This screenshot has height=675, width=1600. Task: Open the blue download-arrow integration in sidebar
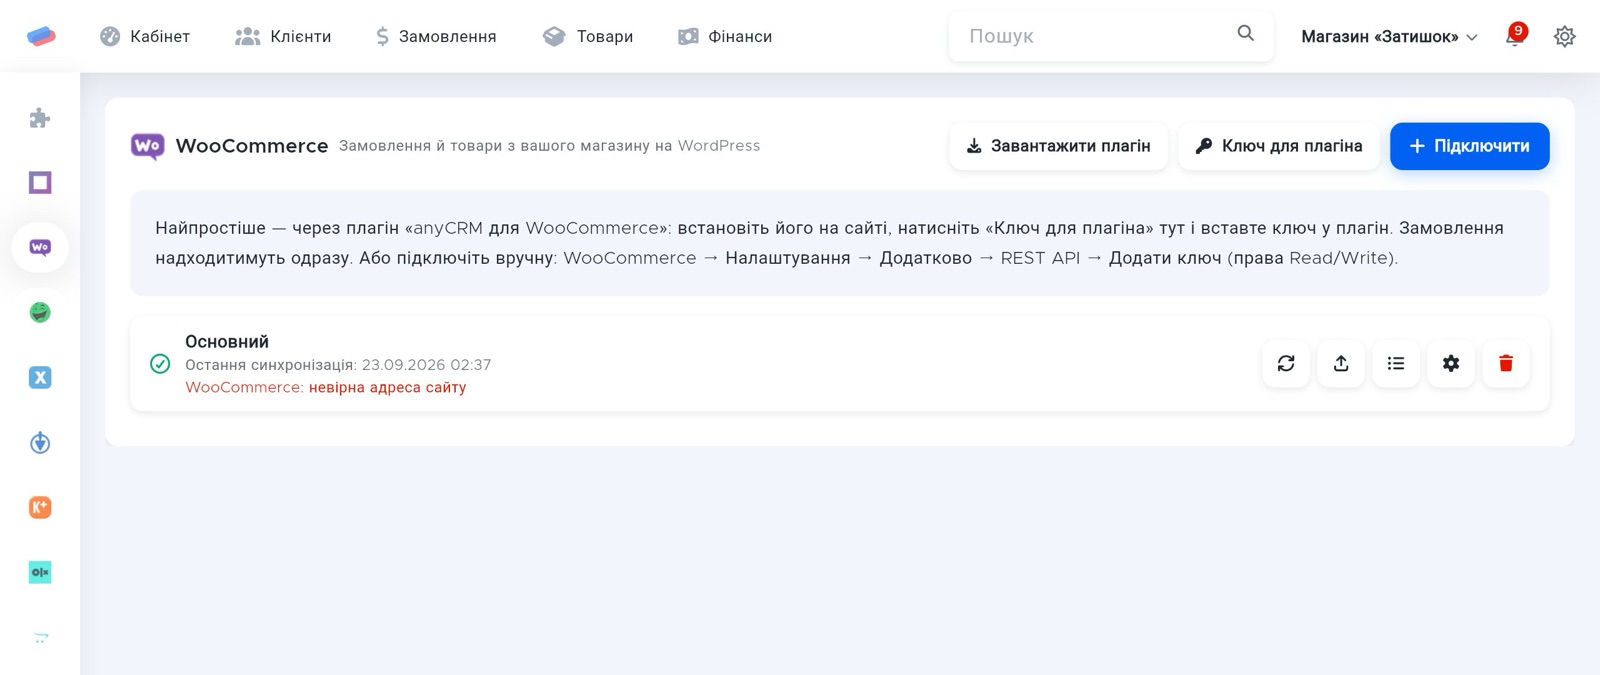(x=40, y=442)
